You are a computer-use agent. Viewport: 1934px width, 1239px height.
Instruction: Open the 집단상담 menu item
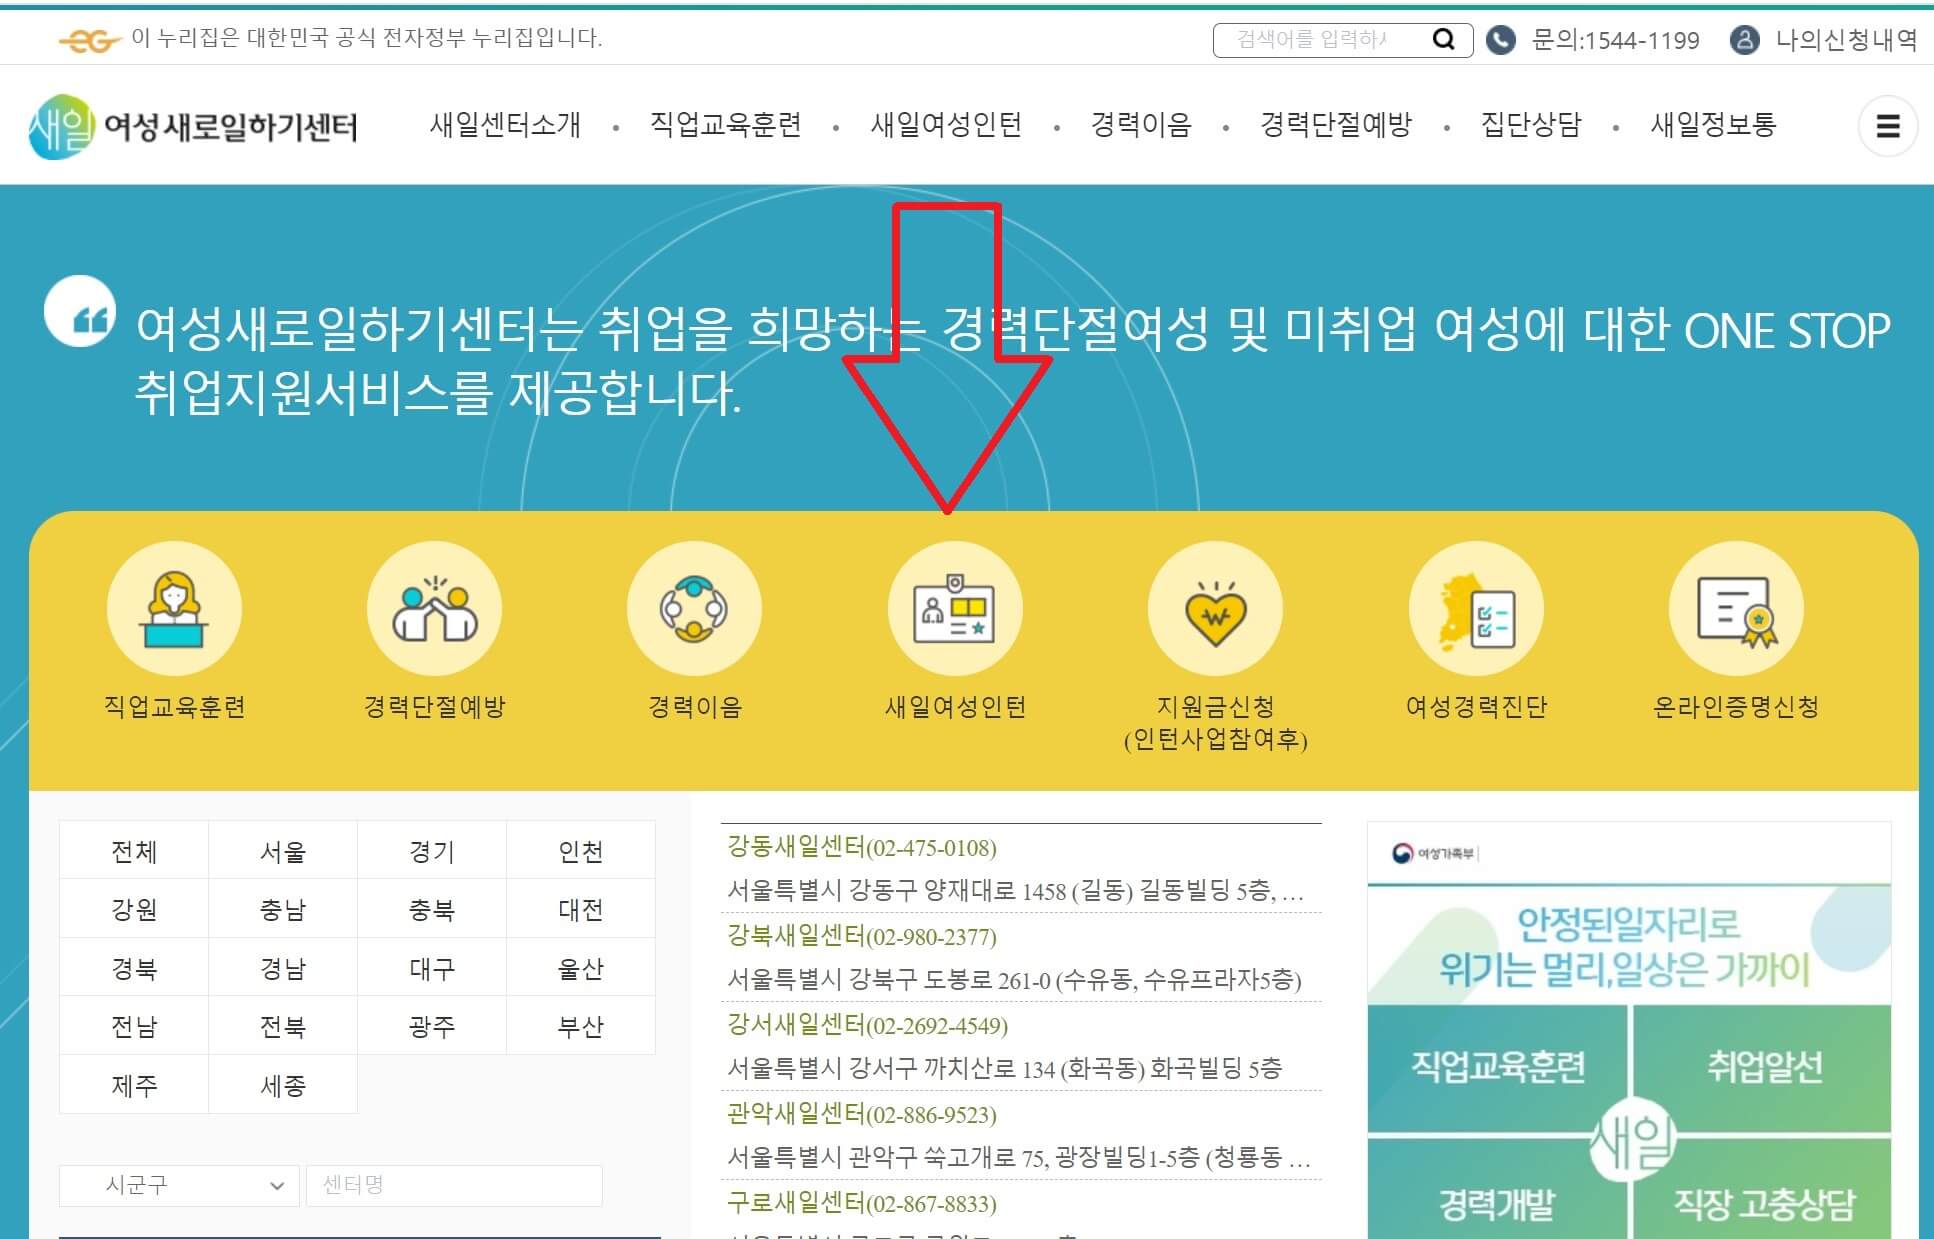pyautogui.click(x=1531, y=127)
